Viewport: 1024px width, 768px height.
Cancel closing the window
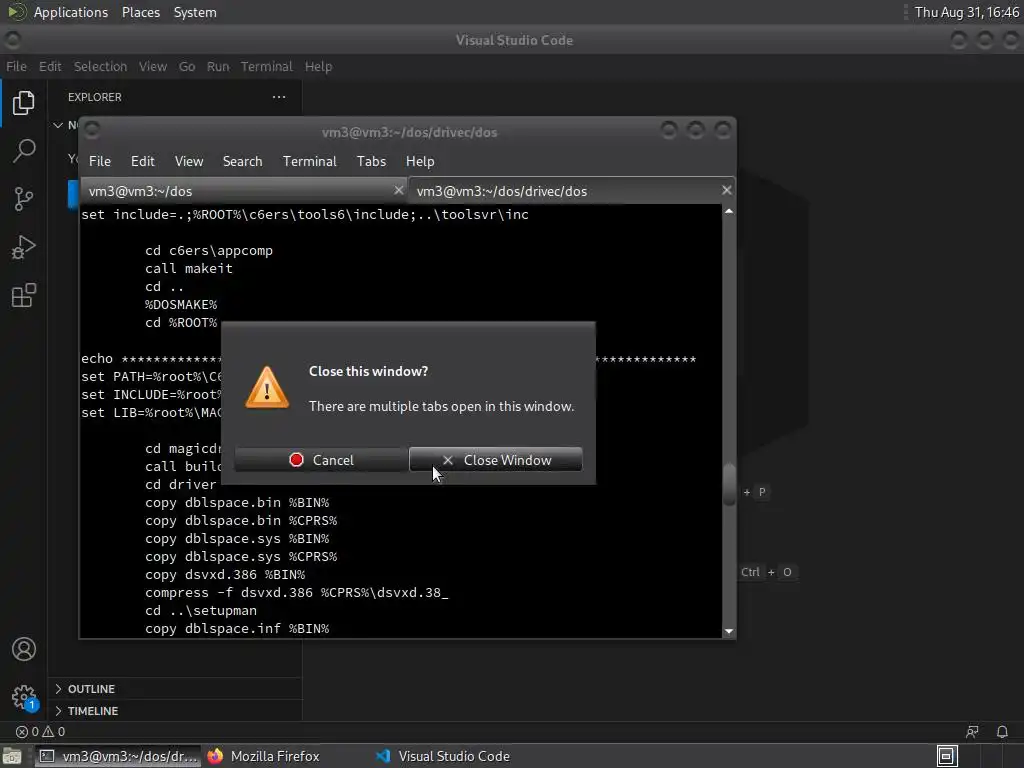320,460
